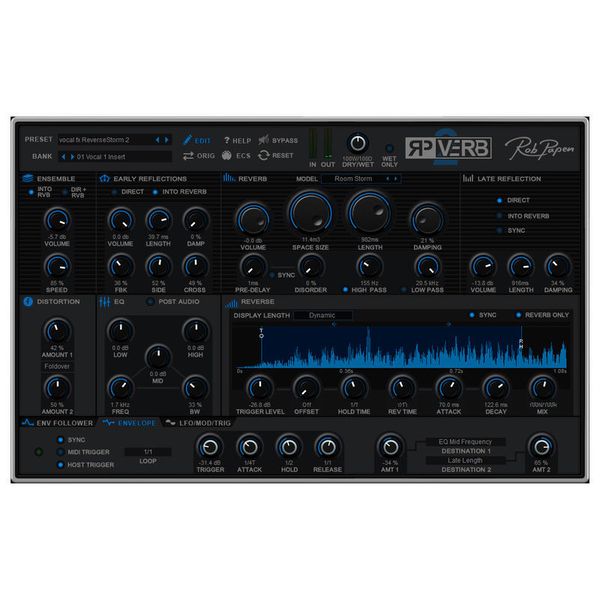
Task: Toggle the EQ section sliders icon
Action: (104, 302)
